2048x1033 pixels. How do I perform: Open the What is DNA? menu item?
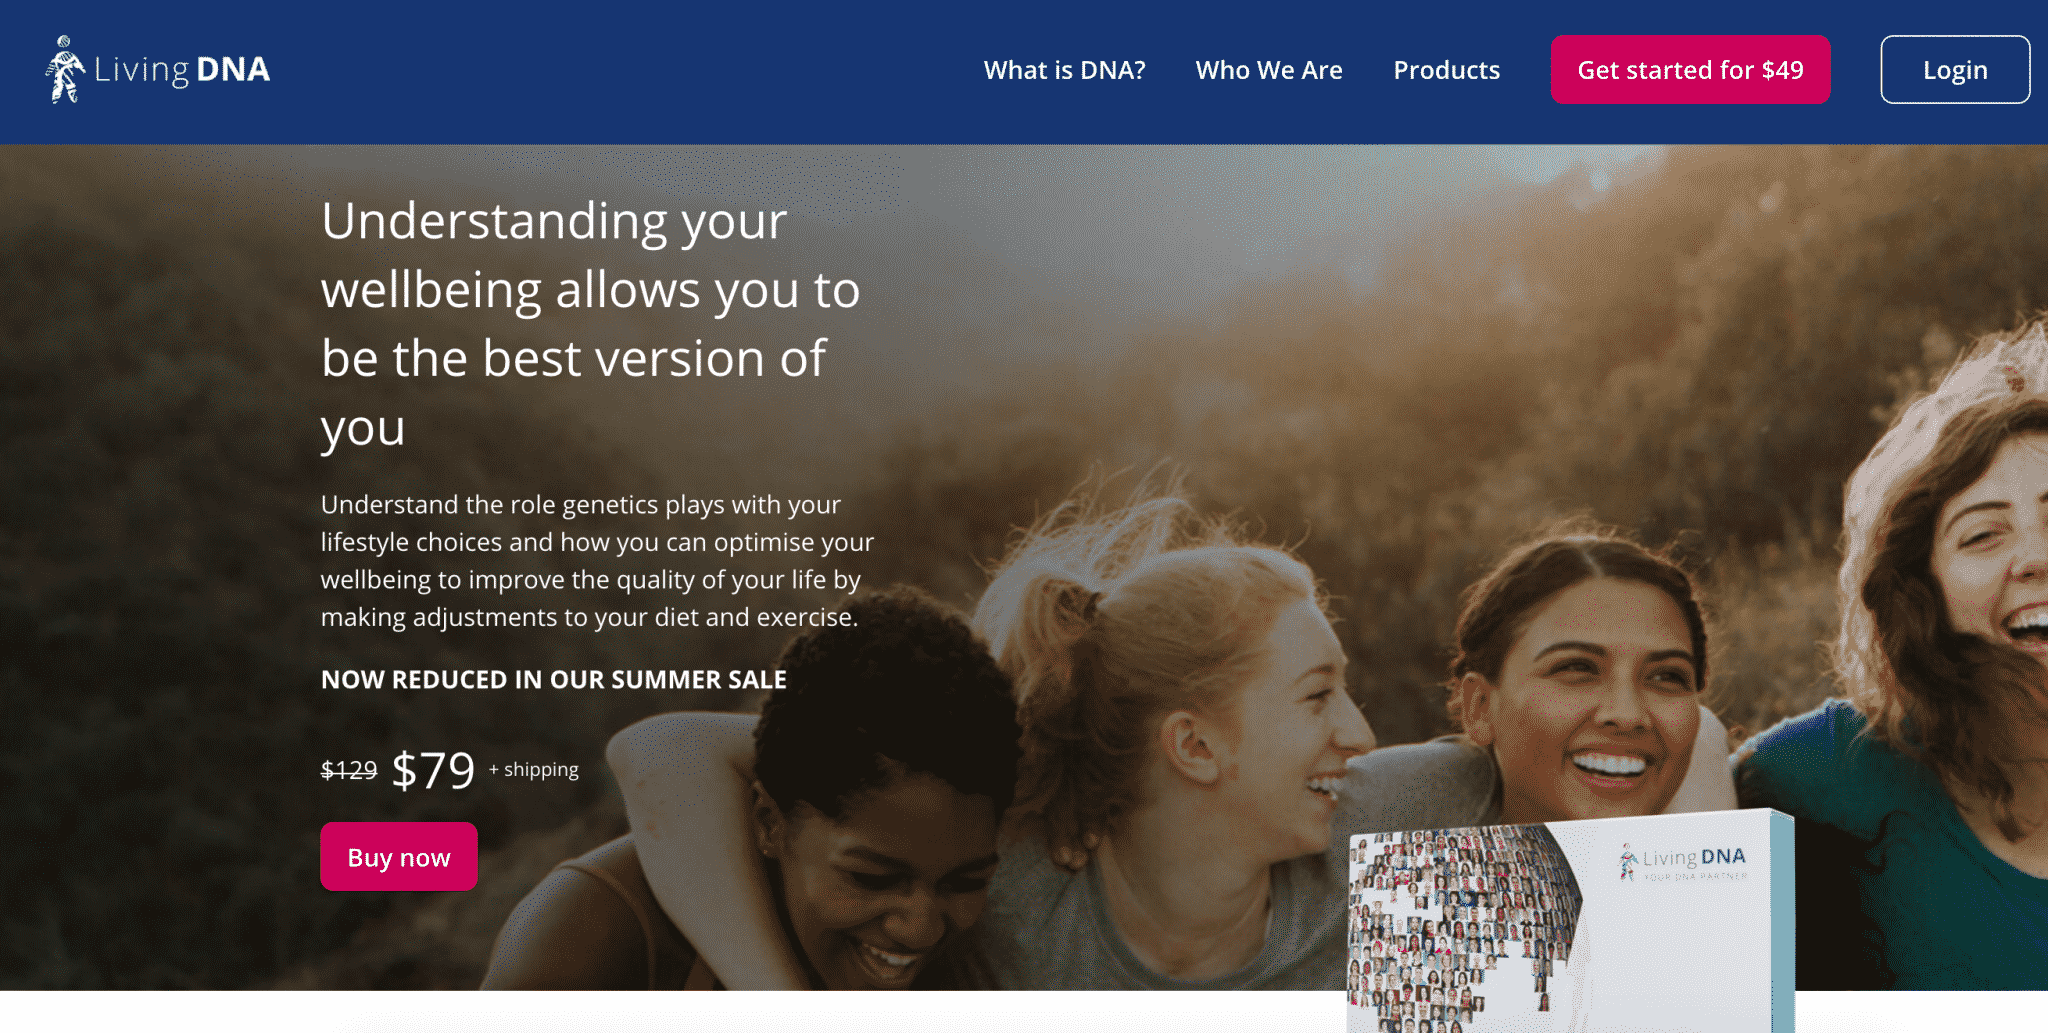point(1064,70)
